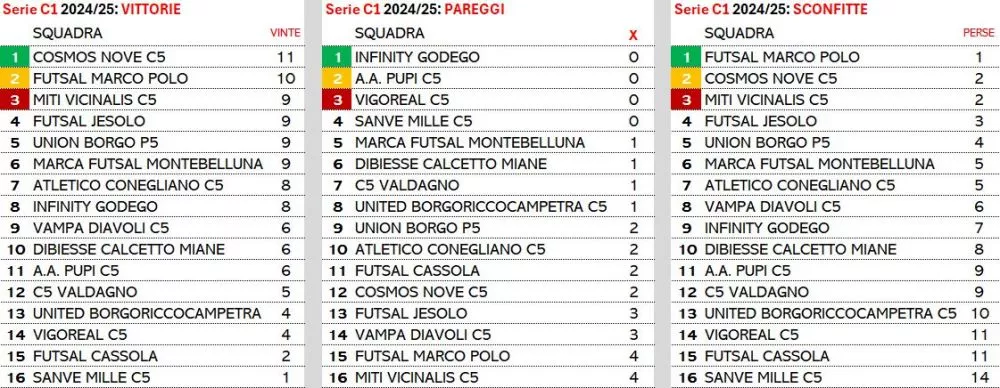Click SANVE MILLE C5 with 14 losses
Image resolution: width=1000 pixels, height=388 pixels.
click(763, 377)
